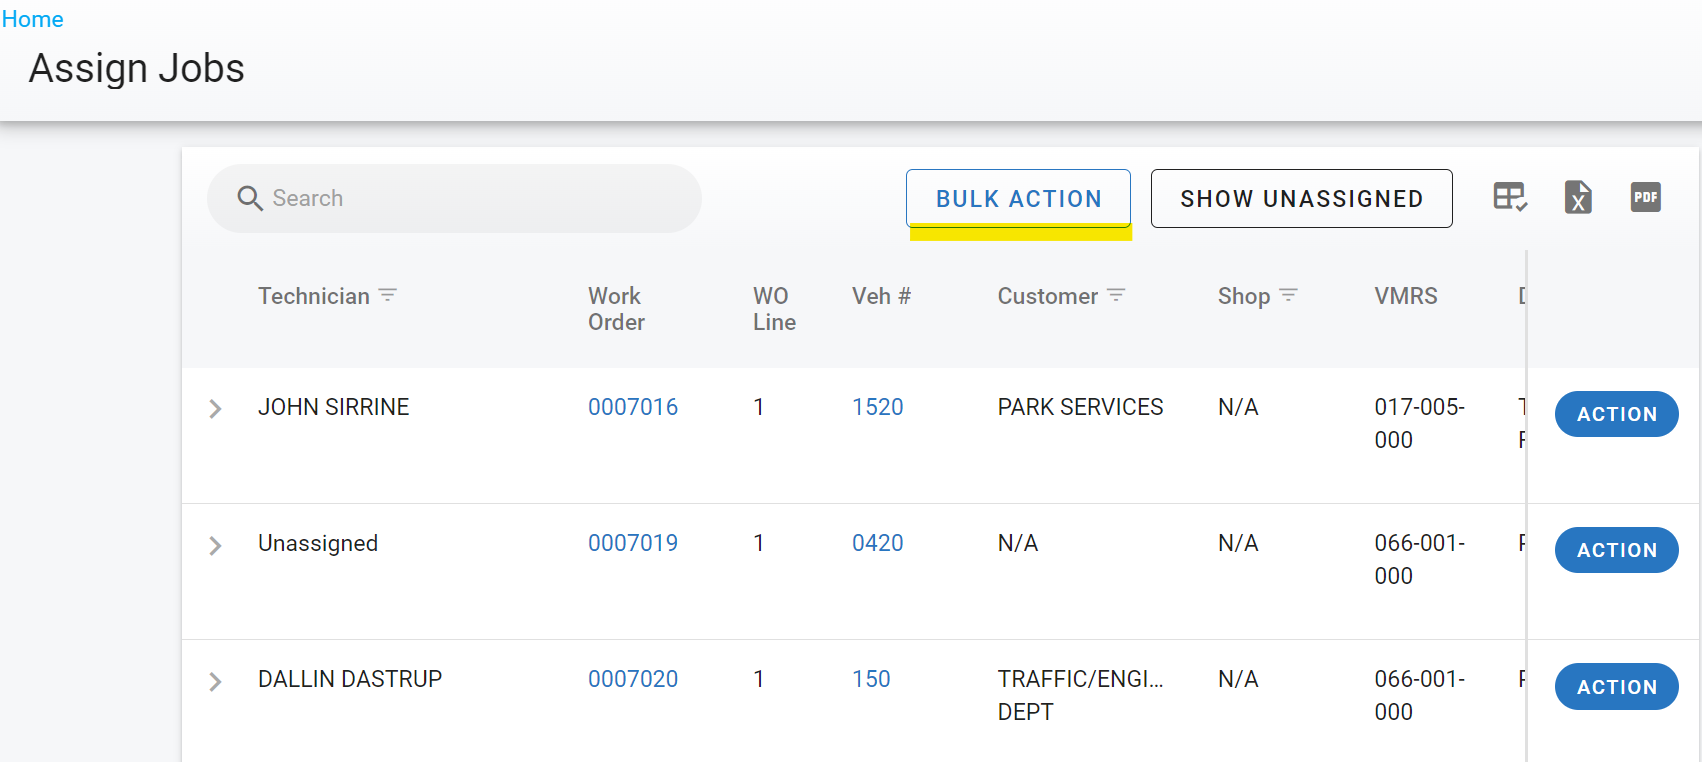Open the Shop column filter
The image size is (1702, 762).
click(x=1288, y=295)
